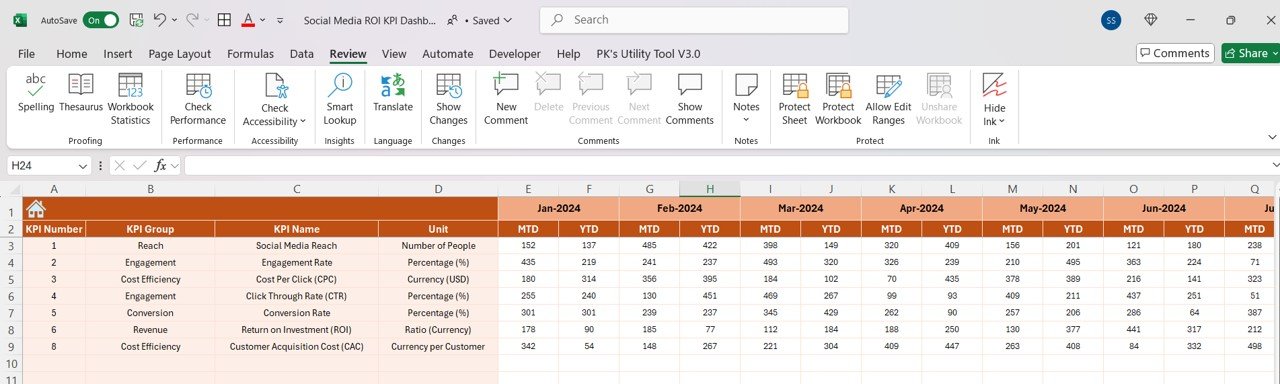Open the Name Box dropdown arrow
The image size is (1280, 384).
point(82,166)
